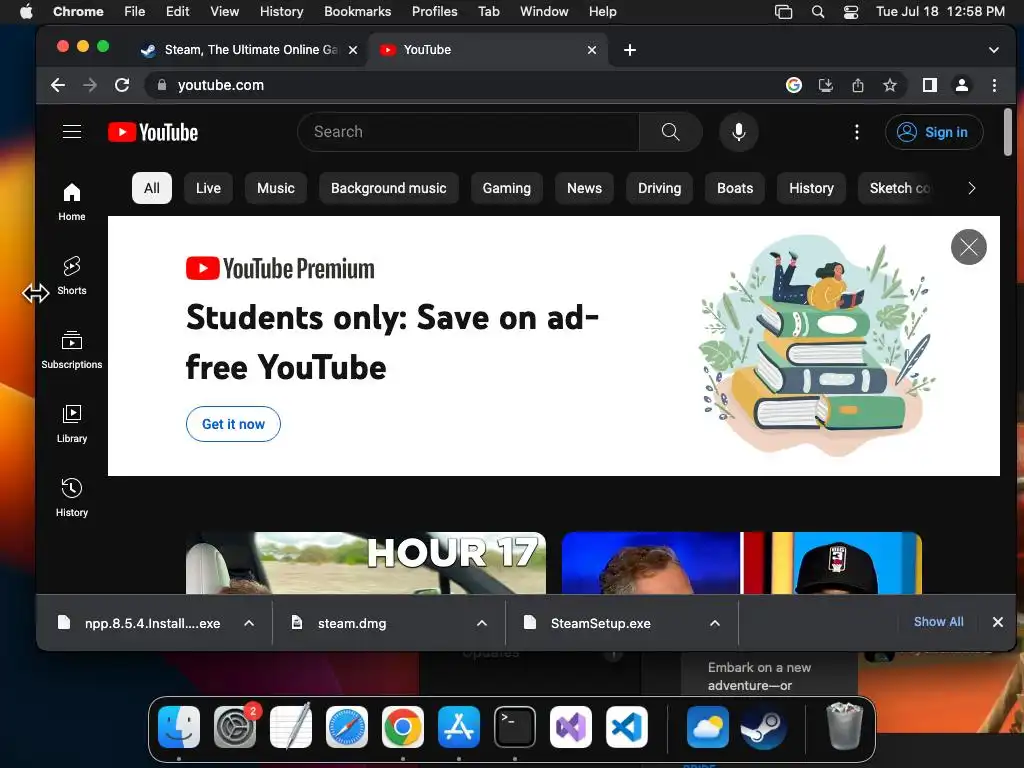Go back in Chrome
Image resolution: width=1024 pixels, height=768 pixels.
[x=58, y=85]
